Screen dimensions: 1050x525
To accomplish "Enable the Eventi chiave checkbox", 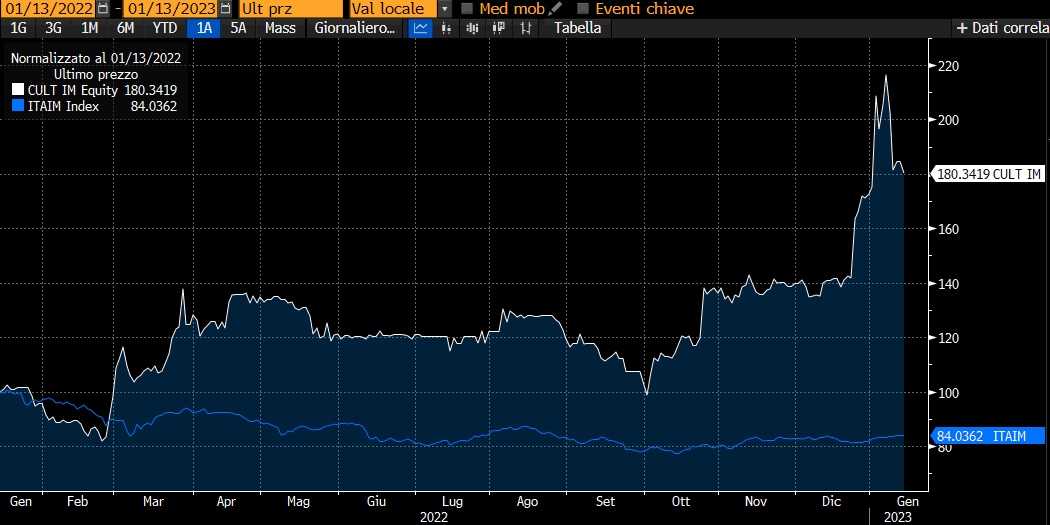I will (583, 9).
